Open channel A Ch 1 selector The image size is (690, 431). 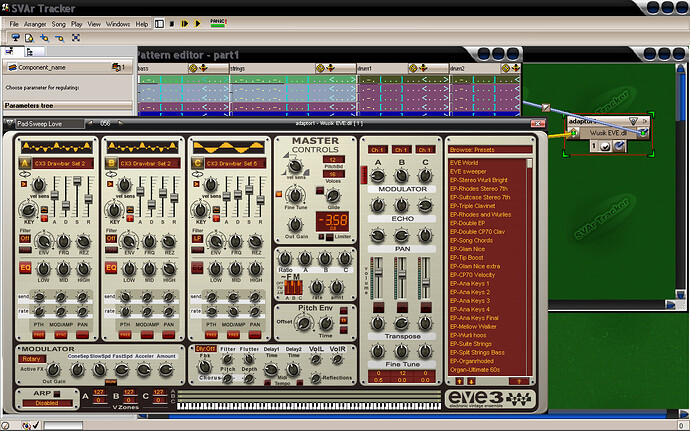pos(378,150)
